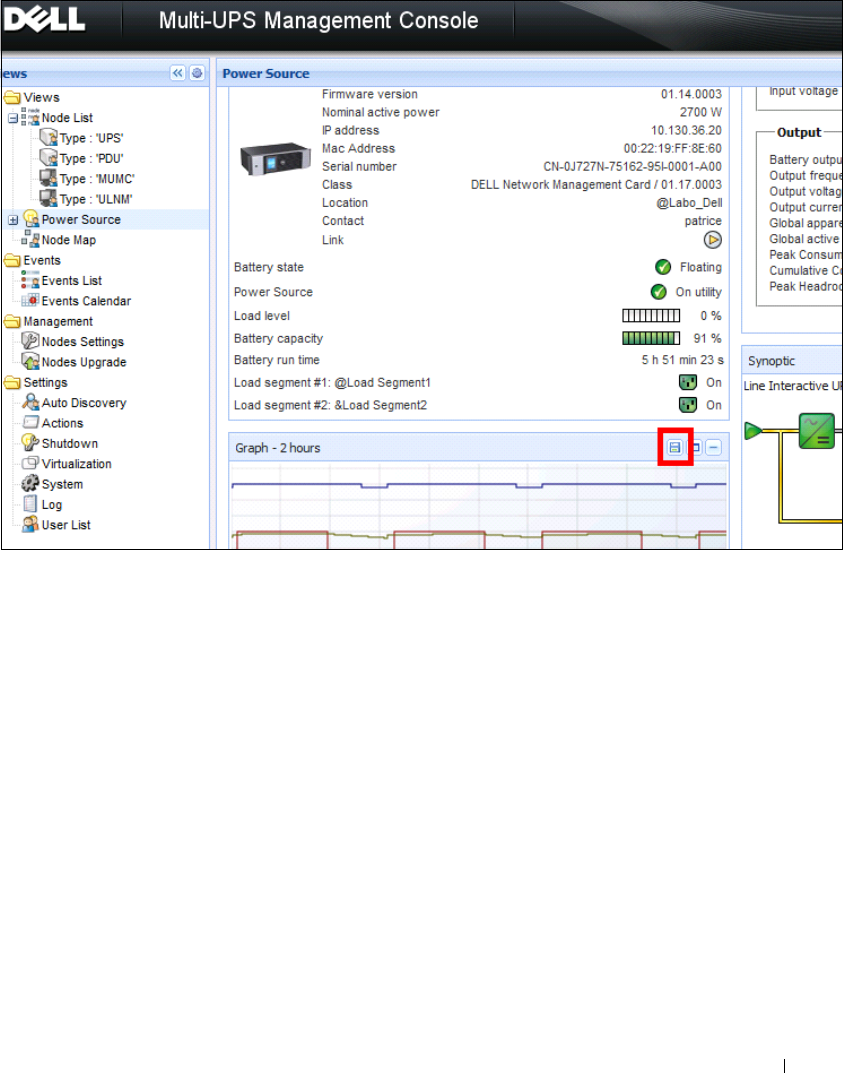
Task: Select Type : 'PDU' filter
Action: click(x=91, y=159)
